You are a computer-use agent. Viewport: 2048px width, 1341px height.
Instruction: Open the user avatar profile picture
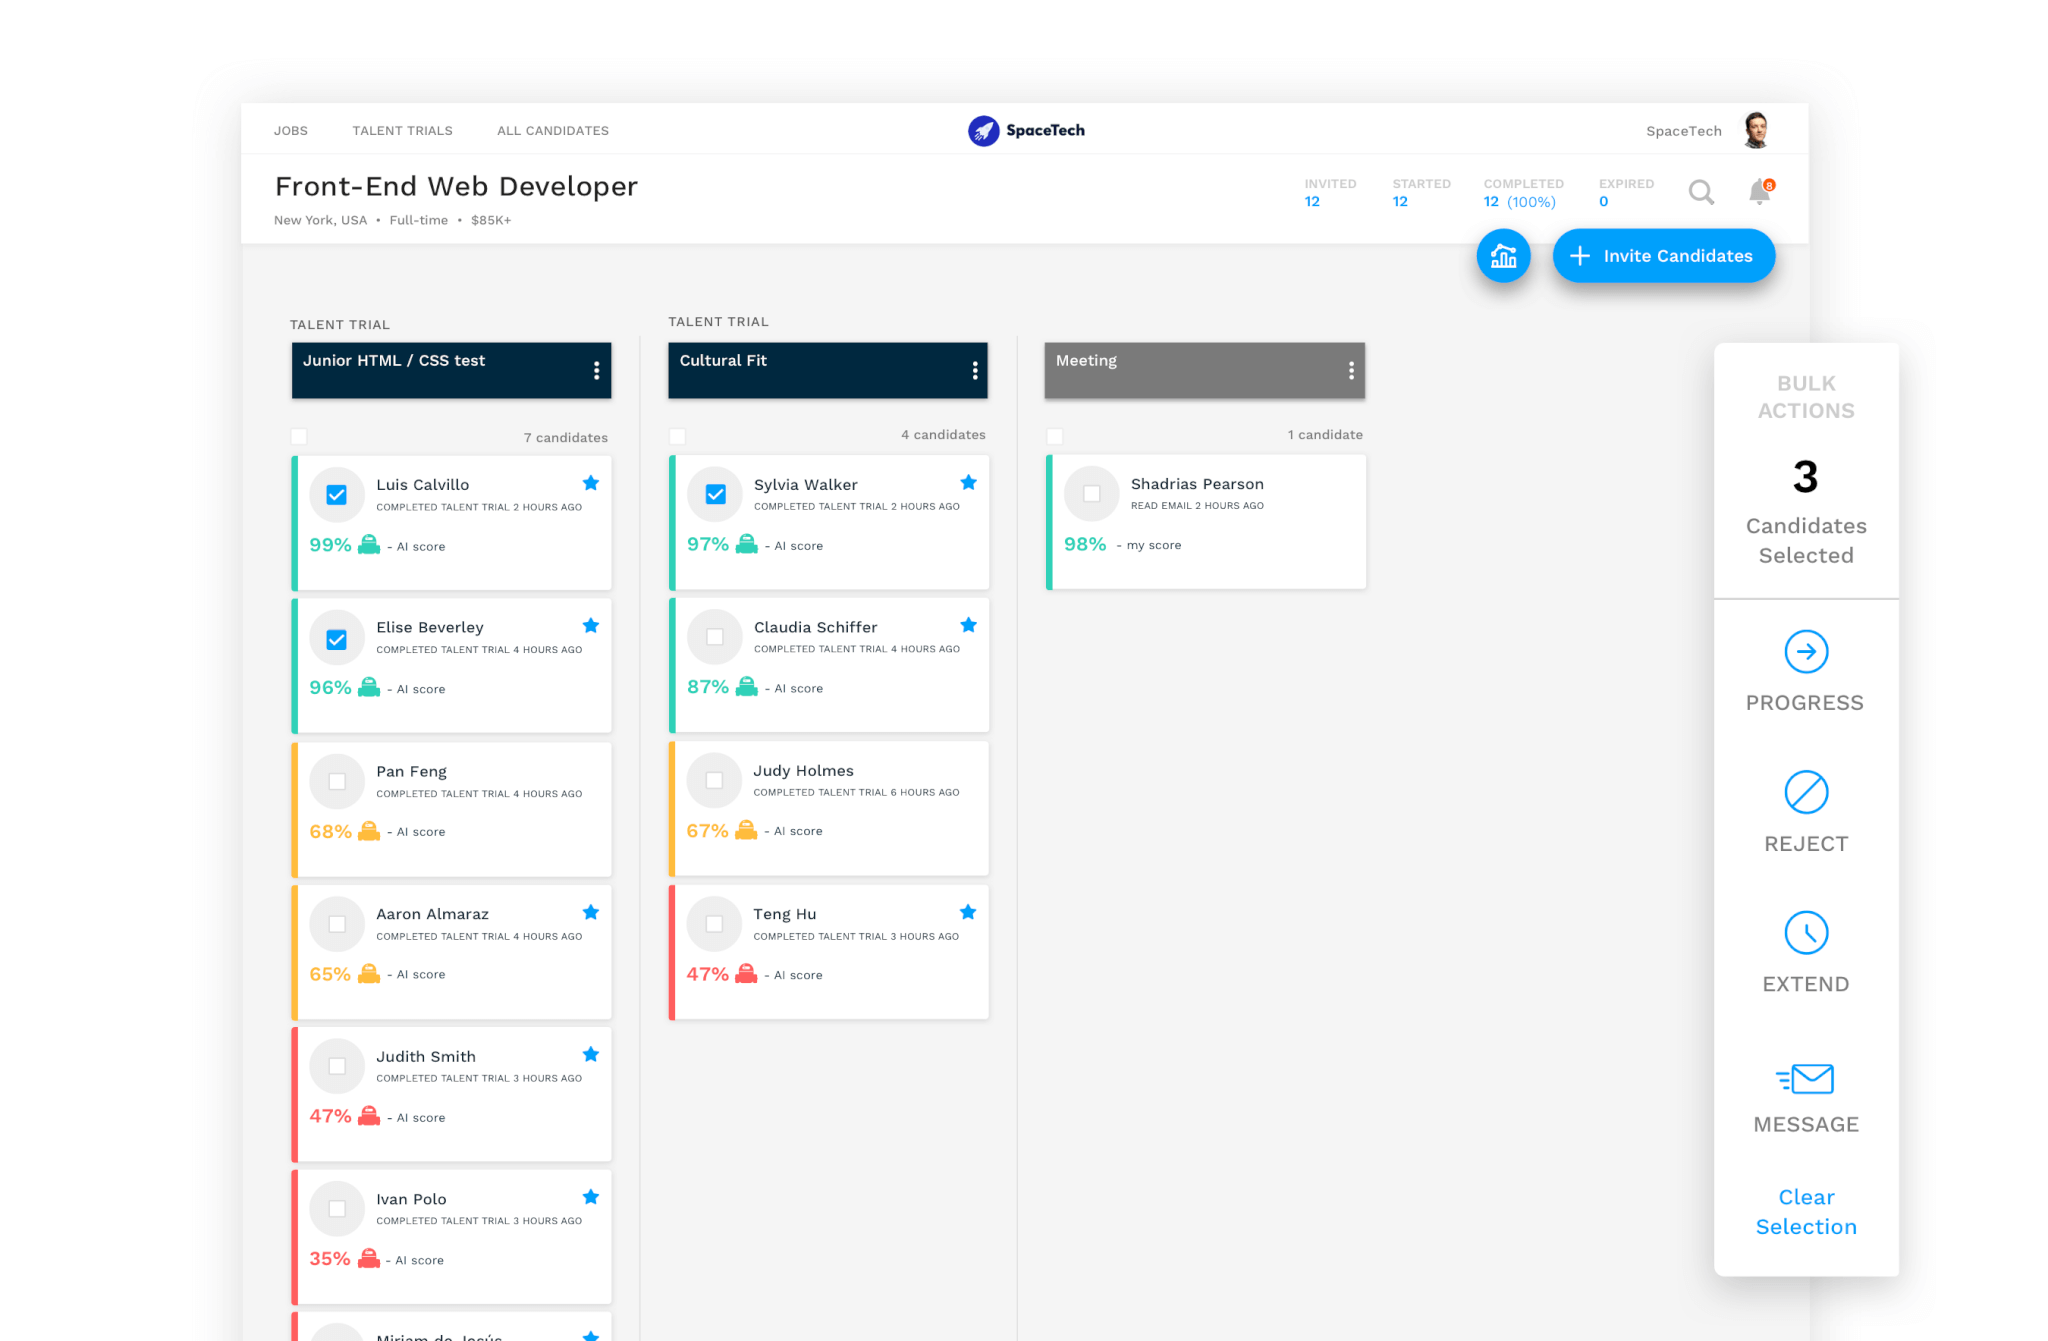click(x=1756, y=130)
